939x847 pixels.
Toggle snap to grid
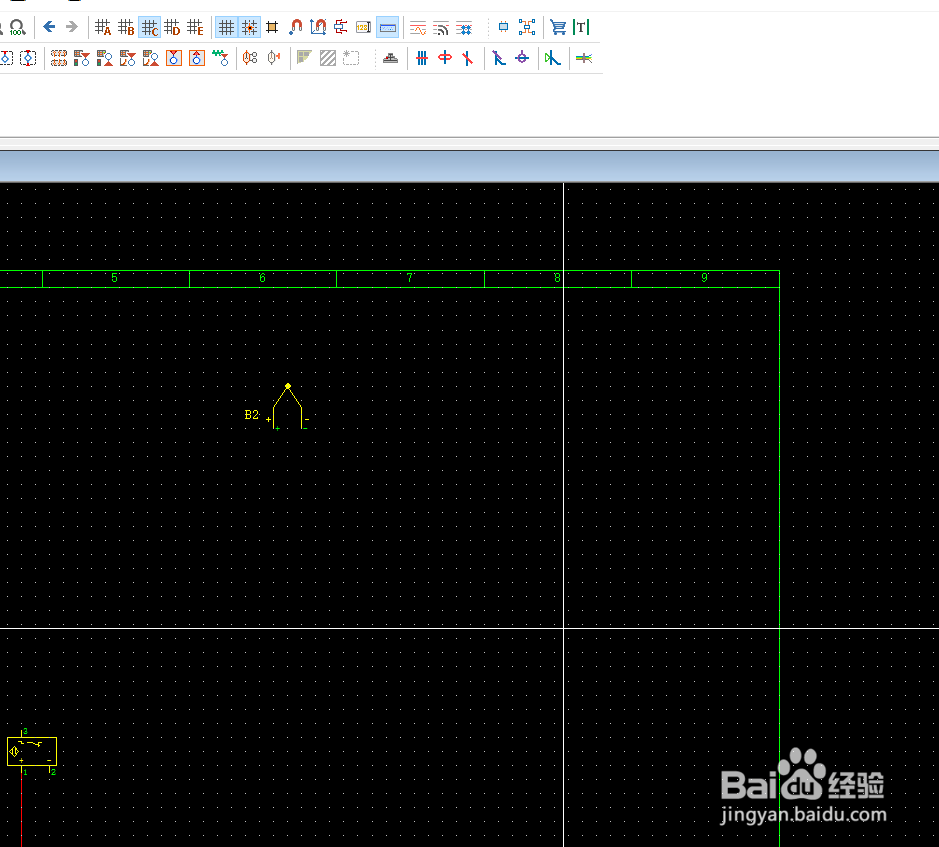click(250, 27)
